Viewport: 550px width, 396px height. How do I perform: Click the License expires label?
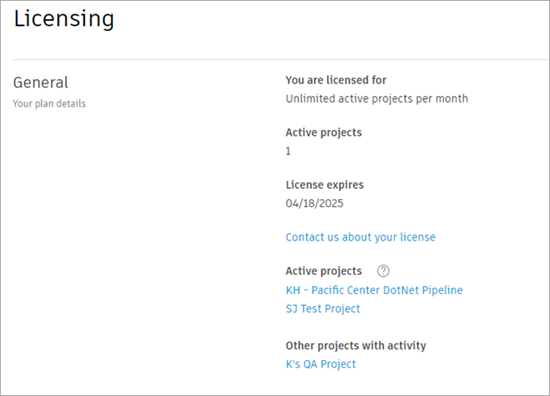click(324, 185)
